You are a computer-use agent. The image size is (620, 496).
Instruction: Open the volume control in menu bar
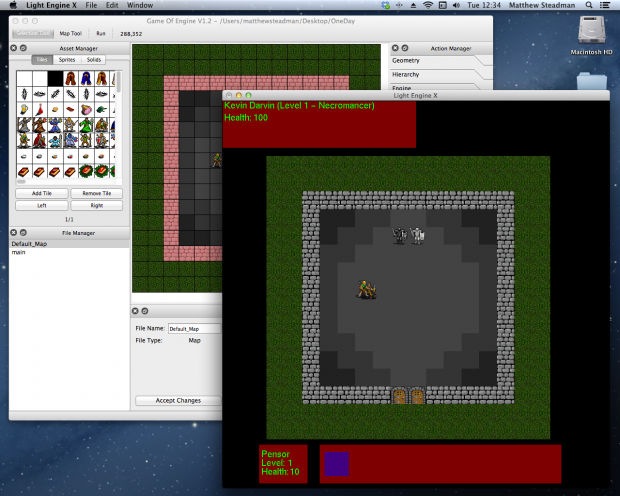coord(456,5)
